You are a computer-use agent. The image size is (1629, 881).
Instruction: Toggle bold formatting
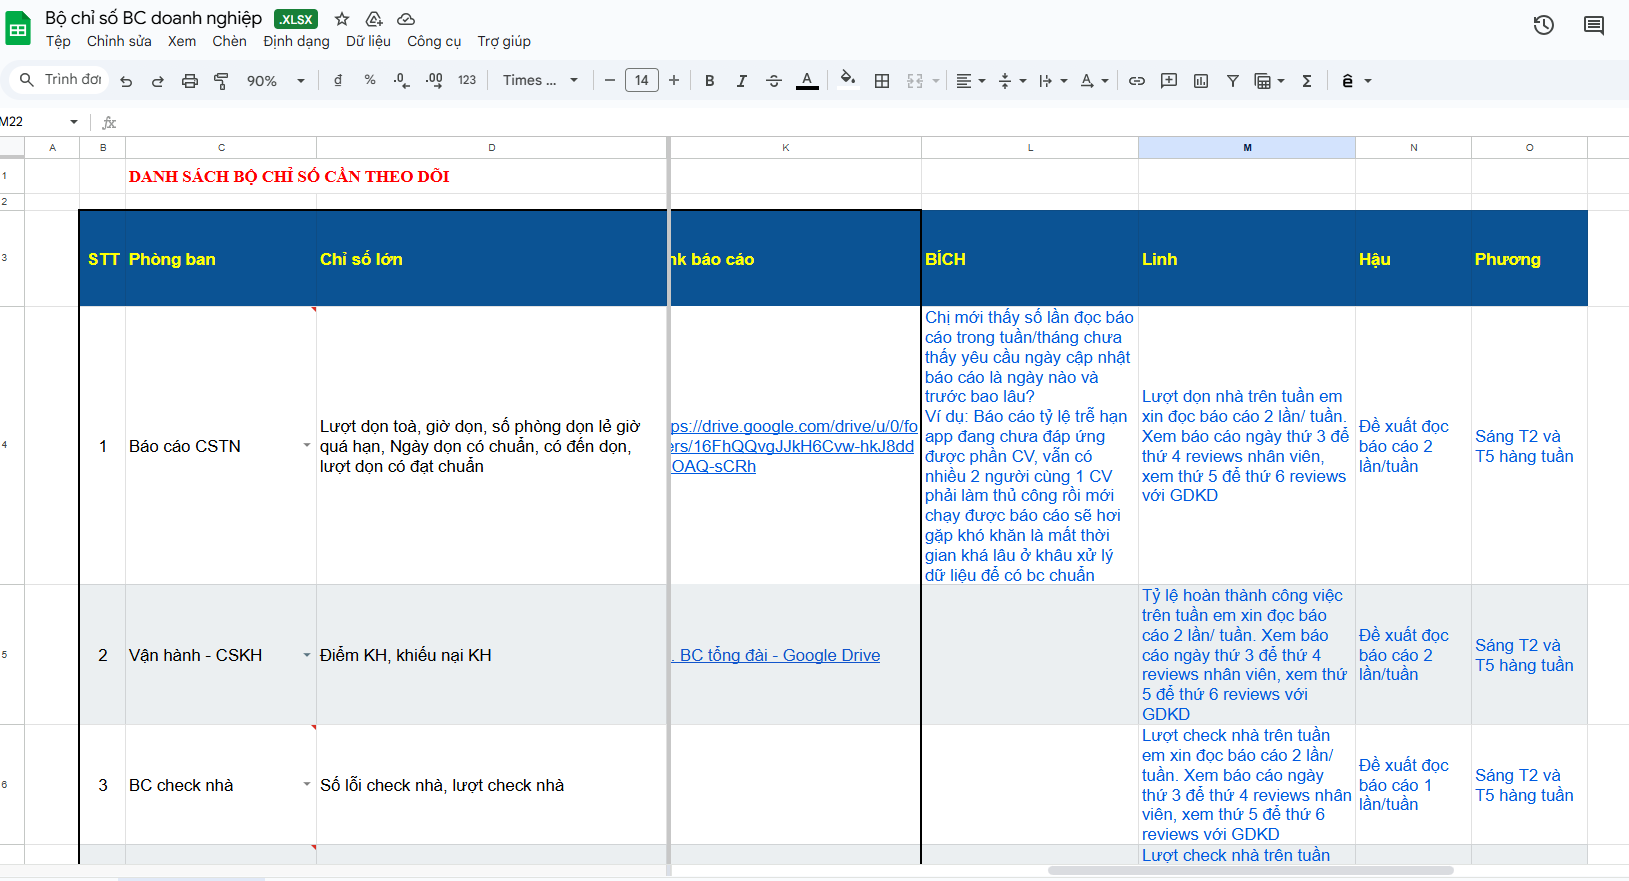[x=709, y=81]
